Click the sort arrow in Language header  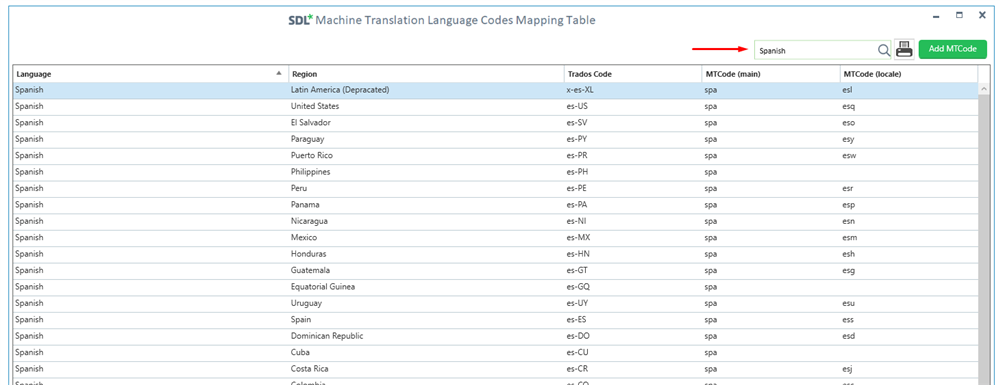tap(279, 73)
